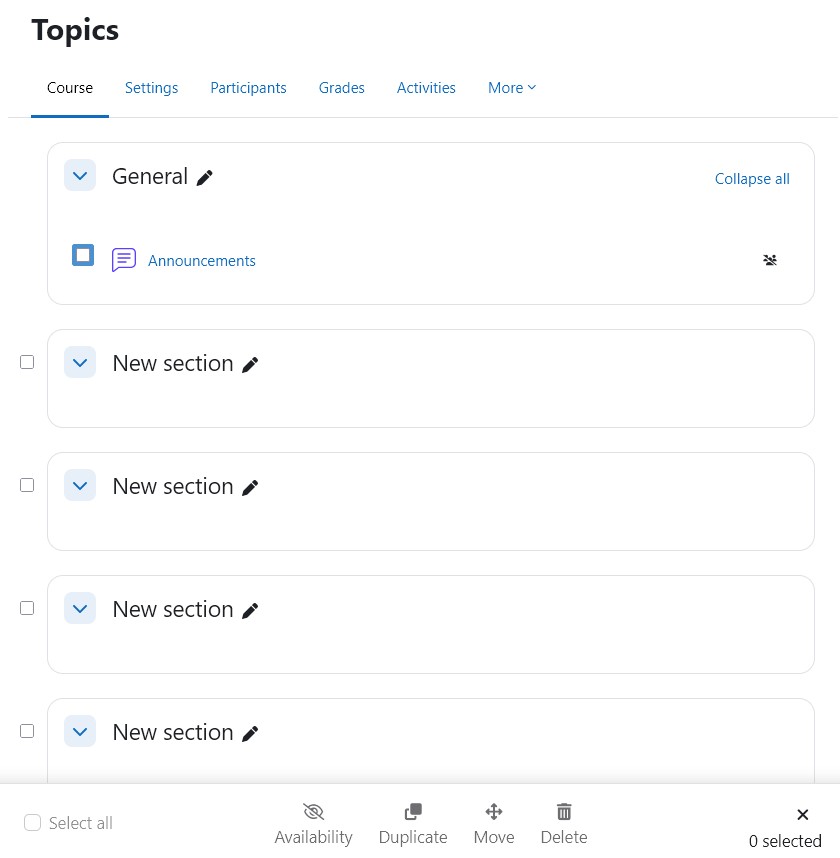Open the Announcements forum link
Viewport: 840px width, 858px height.
click(x=202, y=261)
